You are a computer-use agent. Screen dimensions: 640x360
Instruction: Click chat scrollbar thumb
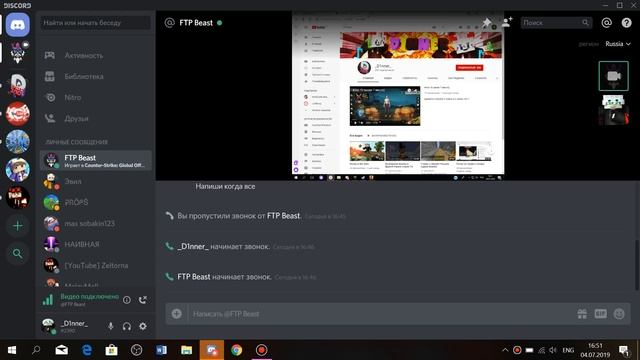pos(637,264)
